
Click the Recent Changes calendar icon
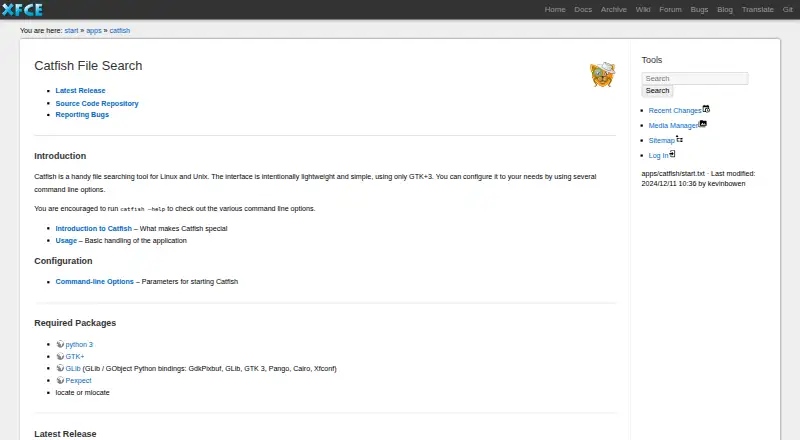pyautogui.click(x=706, y=109)
